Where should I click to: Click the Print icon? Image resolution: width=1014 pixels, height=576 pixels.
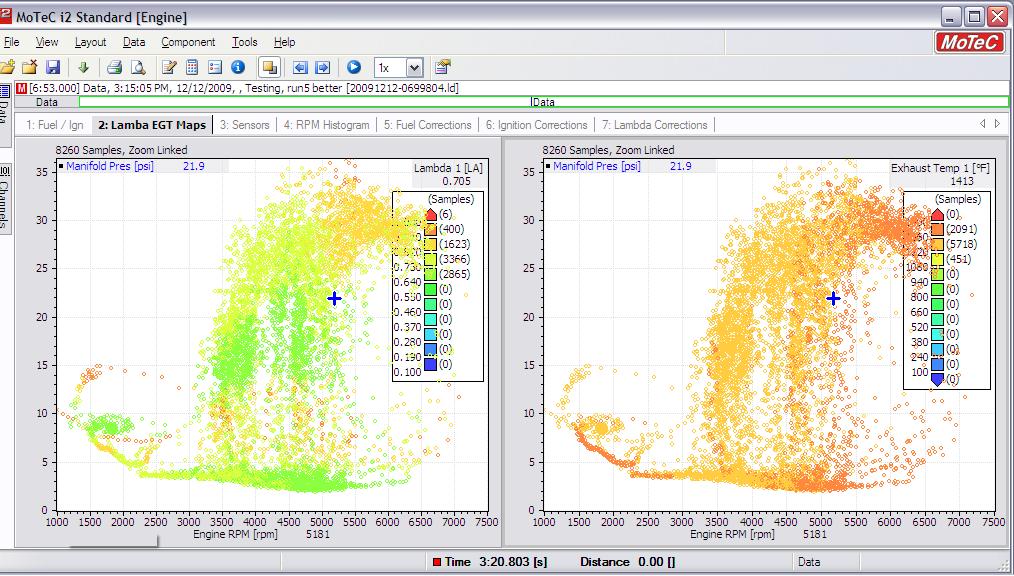point(114,67)
